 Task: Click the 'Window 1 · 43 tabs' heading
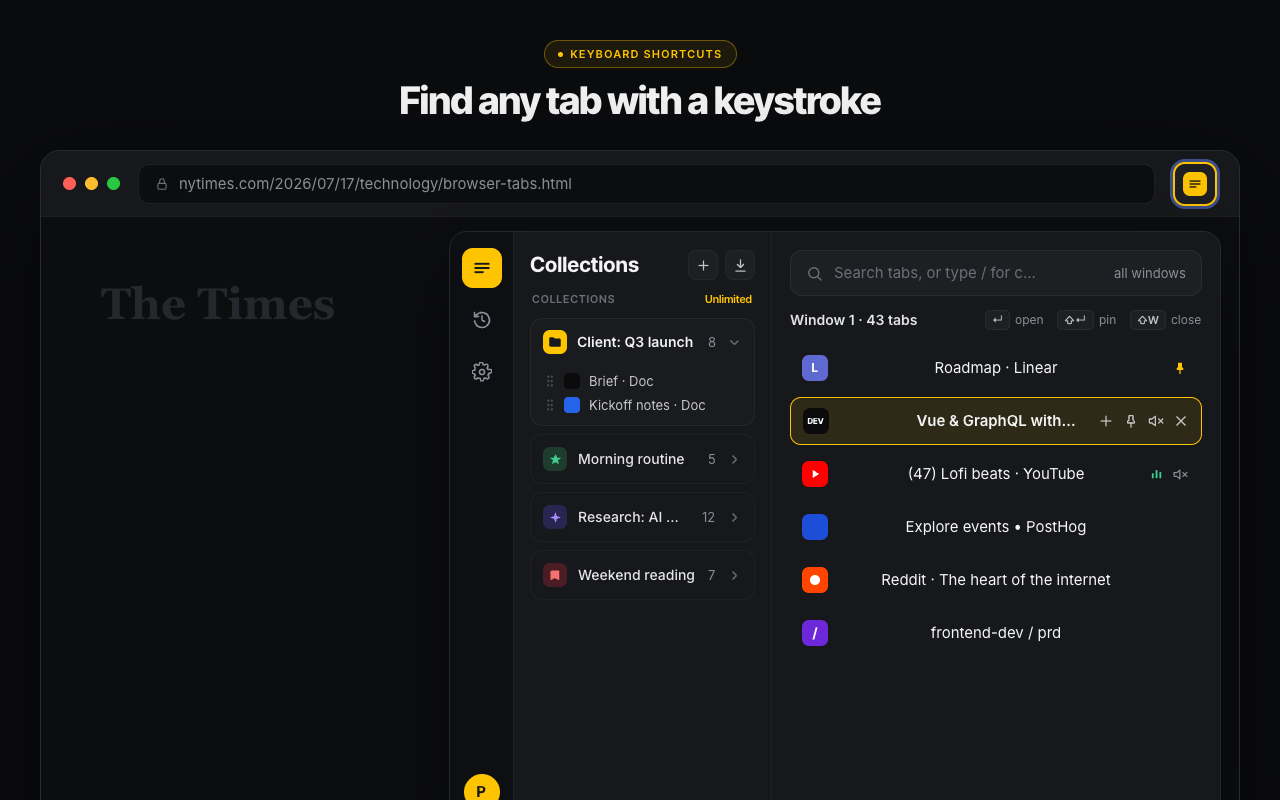853,320
